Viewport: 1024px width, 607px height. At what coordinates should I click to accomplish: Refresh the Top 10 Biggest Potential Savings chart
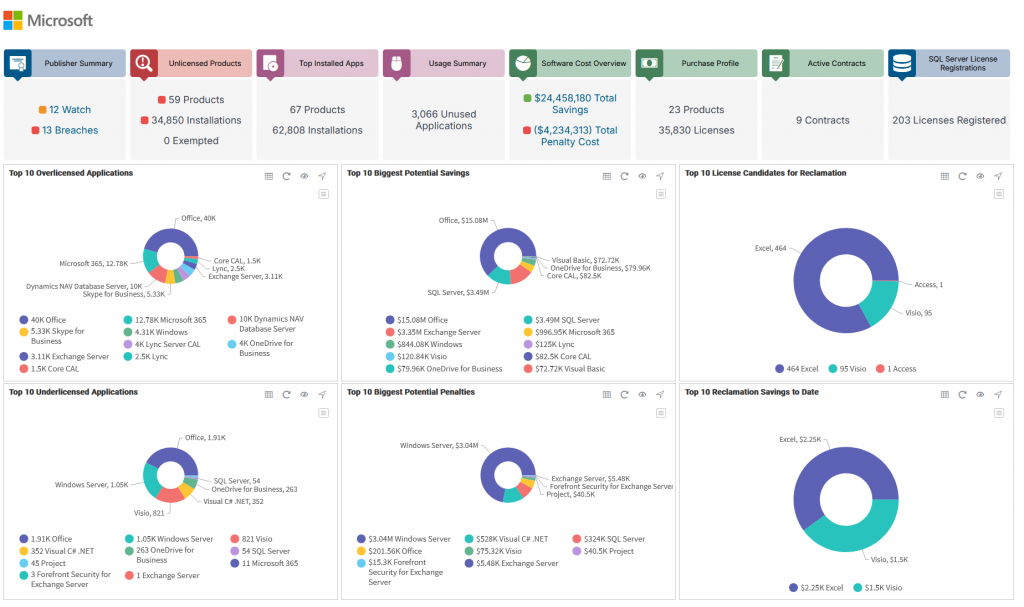click(x=624, y=176)
